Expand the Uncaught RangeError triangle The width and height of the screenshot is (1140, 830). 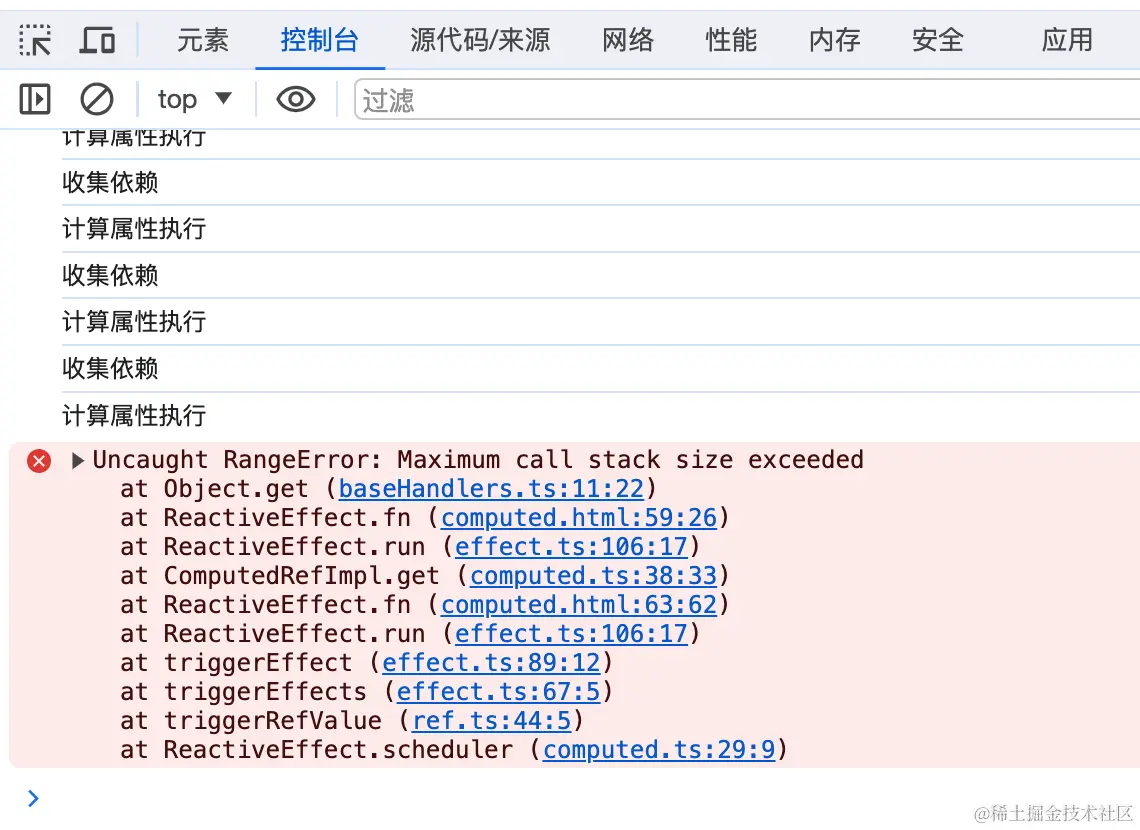[78, 461]
